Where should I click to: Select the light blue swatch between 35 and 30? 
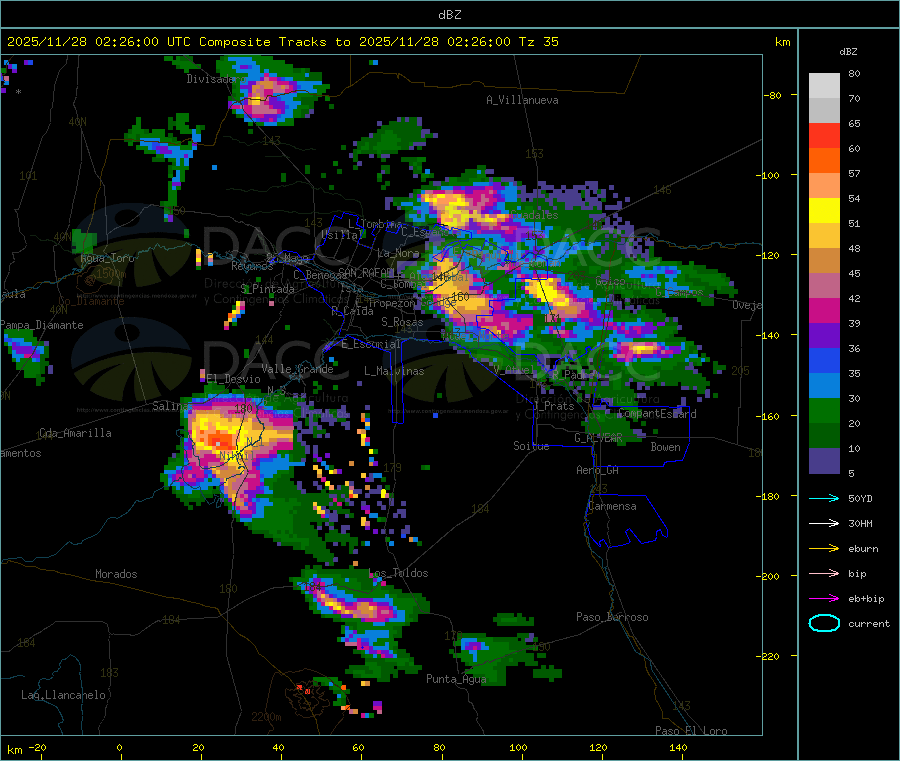[824, 386]
